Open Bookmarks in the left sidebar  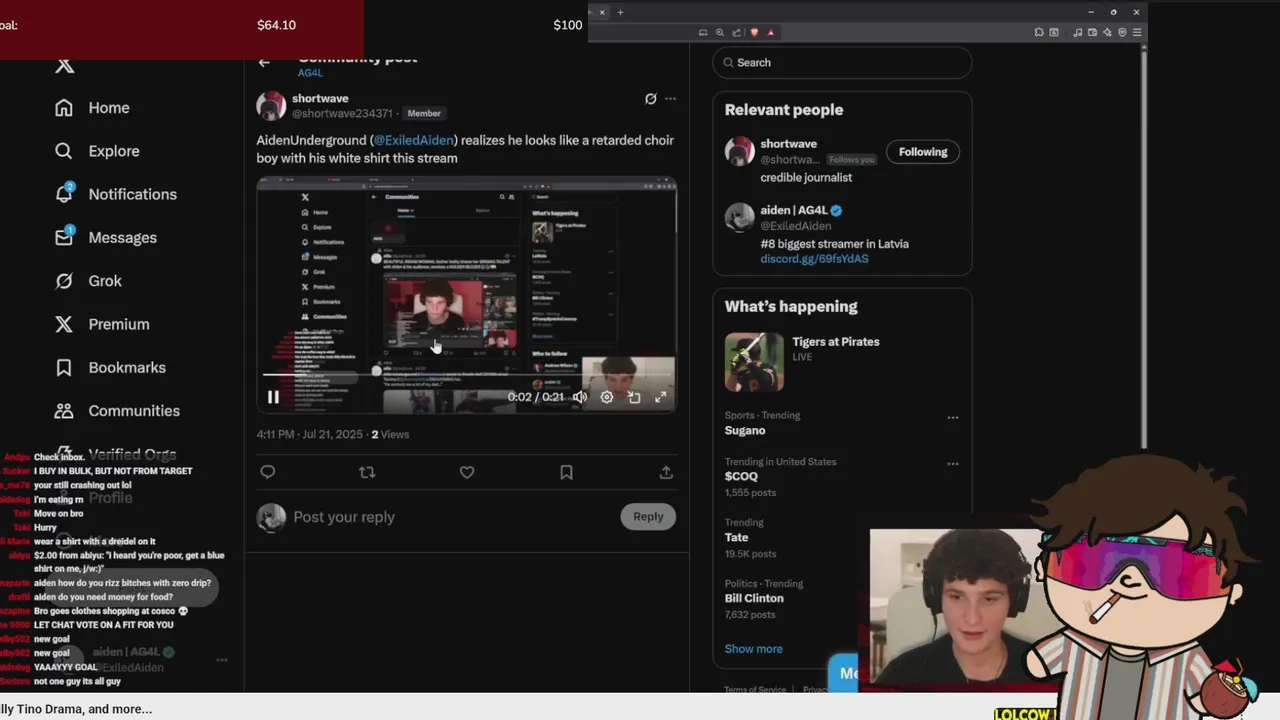click(109, 367)
